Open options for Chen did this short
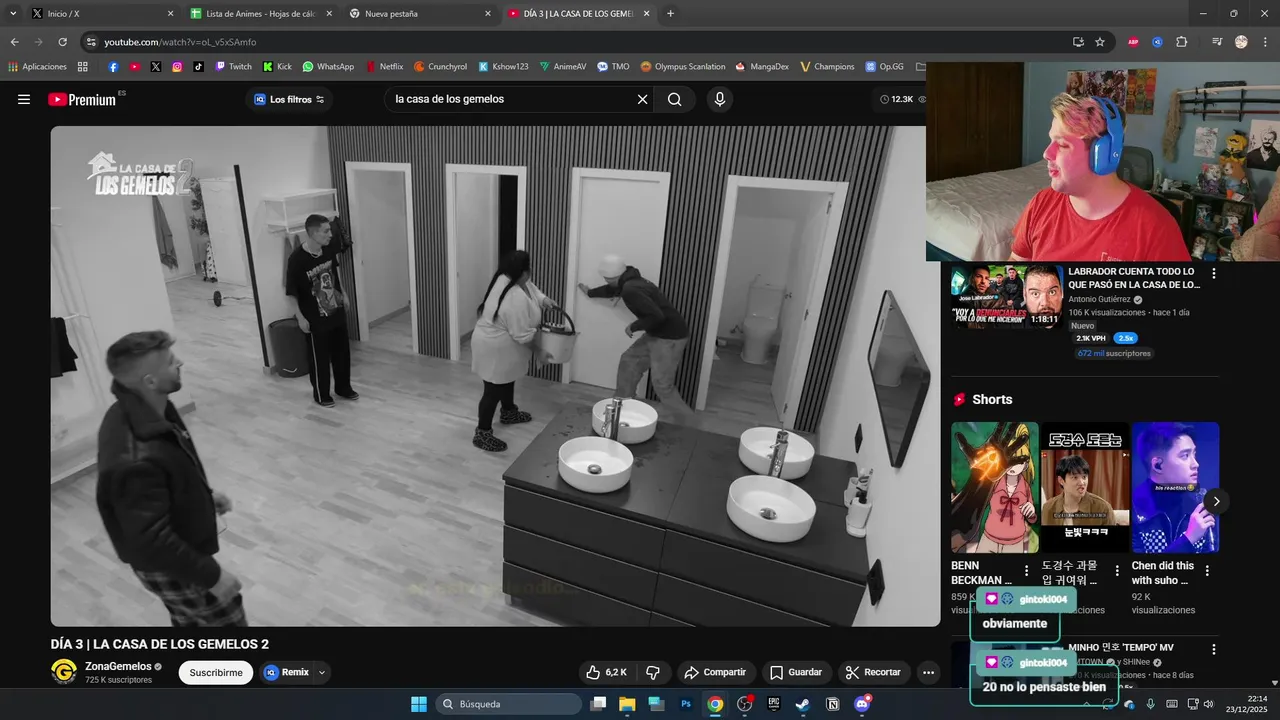The width and height of the screenshot is (1280, 720). (1207, 571)
